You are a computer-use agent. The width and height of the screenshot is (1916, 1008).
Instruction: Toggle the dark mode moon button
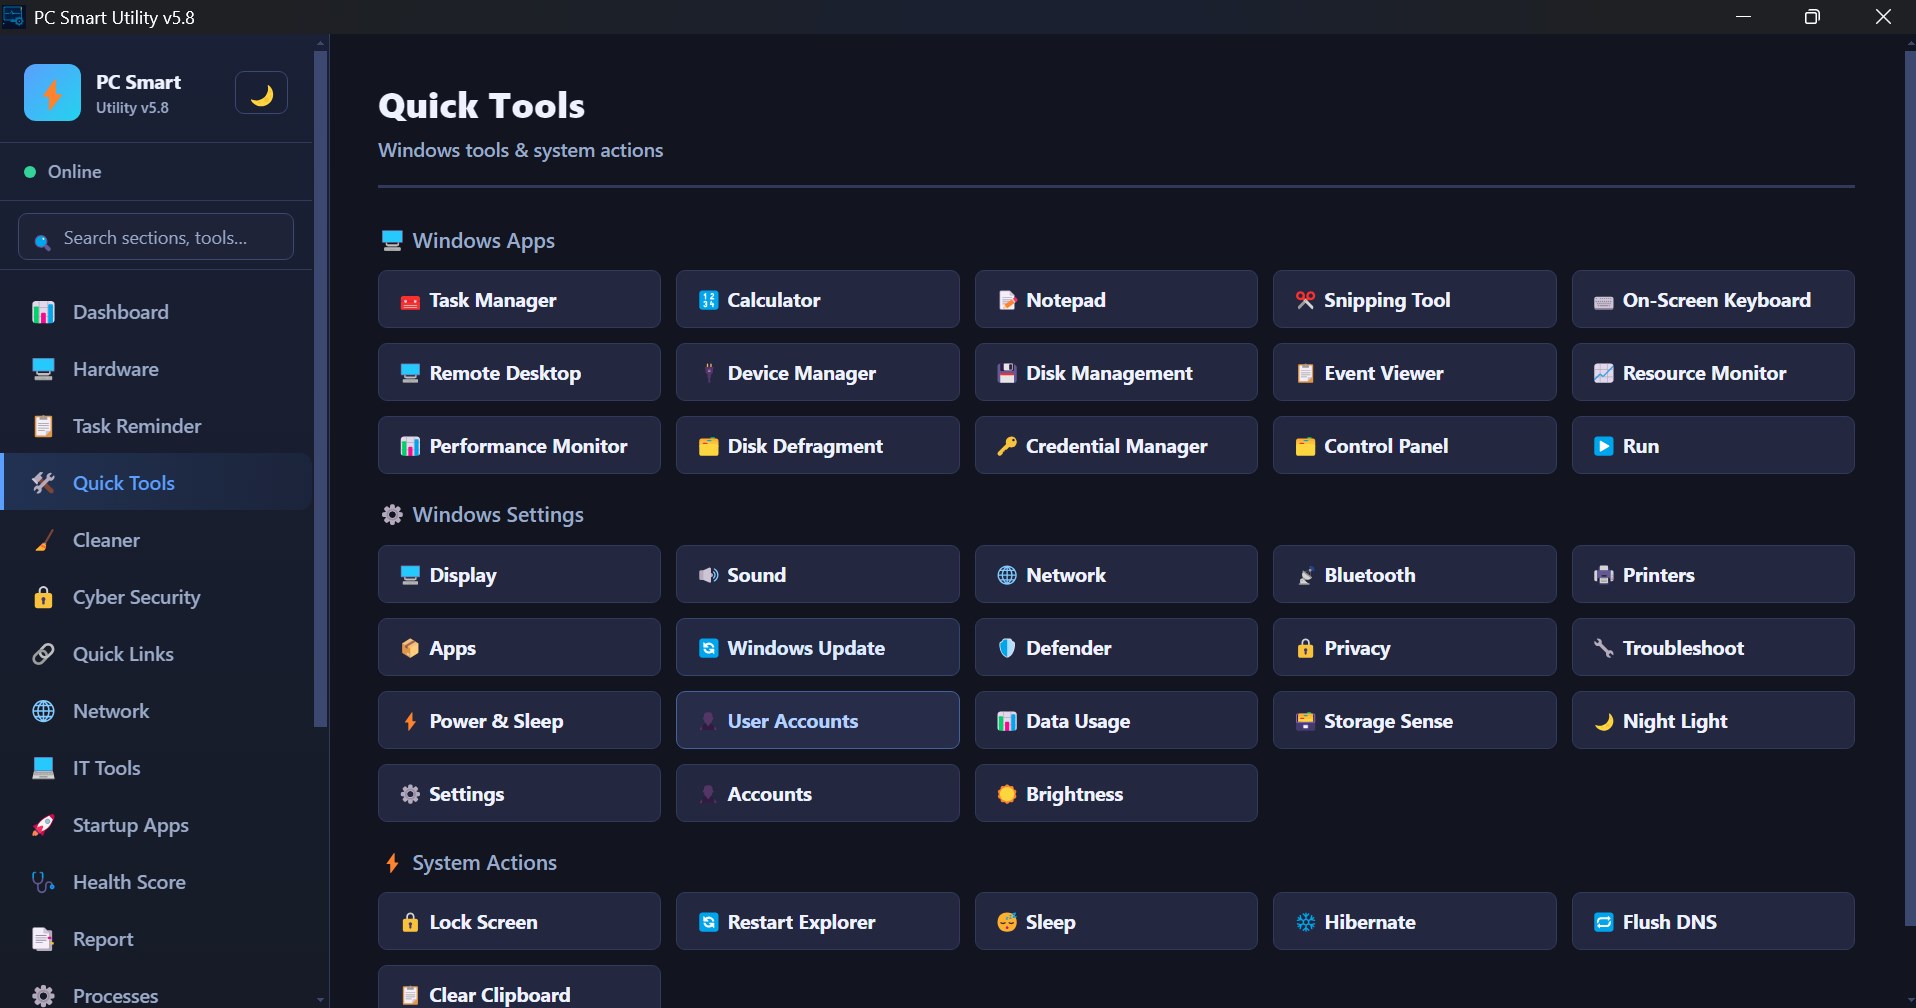261,93
